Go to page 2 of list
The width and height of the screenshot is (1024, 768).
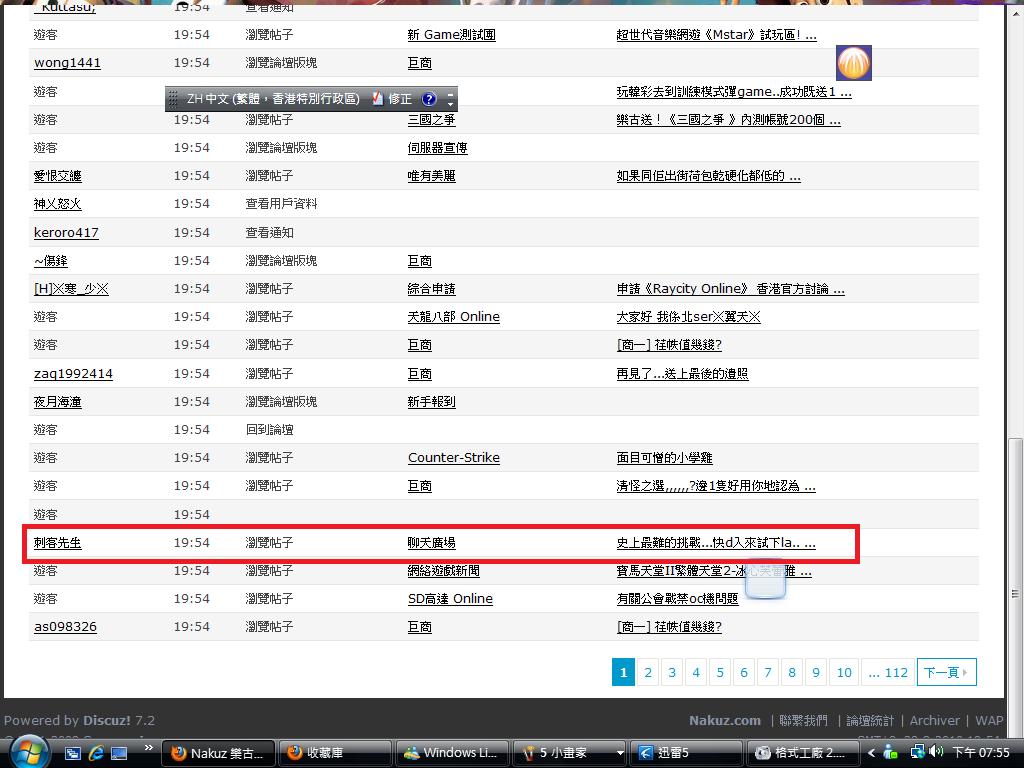[647, 672]
